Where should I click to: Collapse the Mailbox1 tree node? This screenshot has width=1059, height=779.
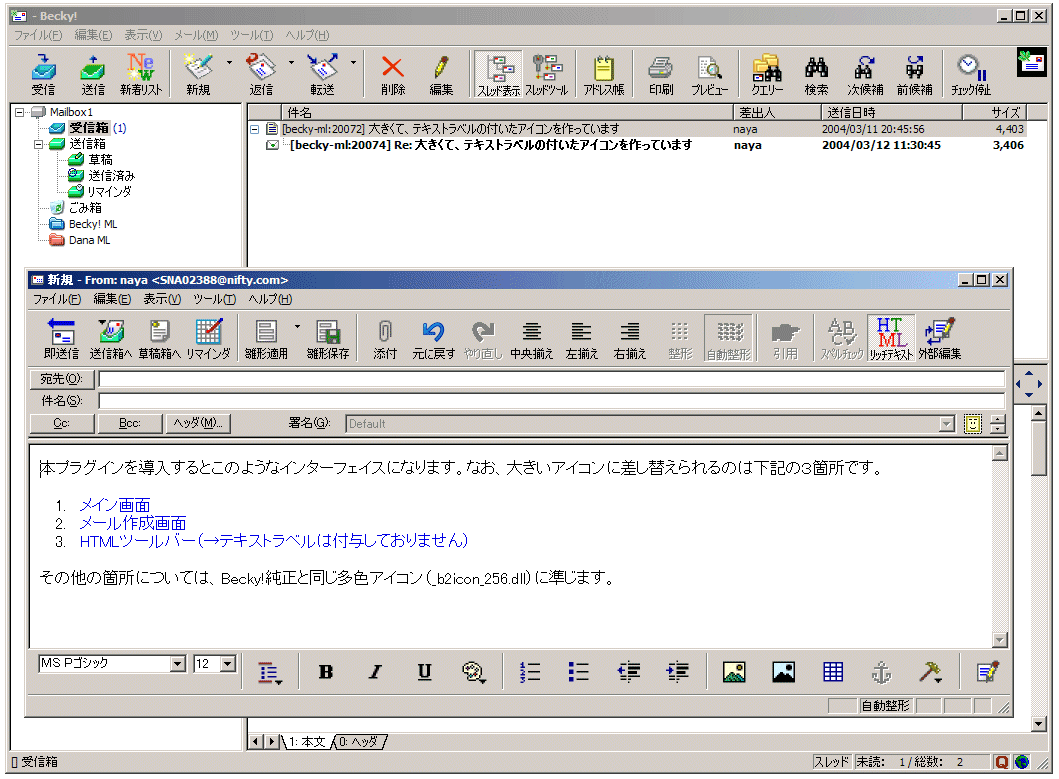[x=20, y=112]
